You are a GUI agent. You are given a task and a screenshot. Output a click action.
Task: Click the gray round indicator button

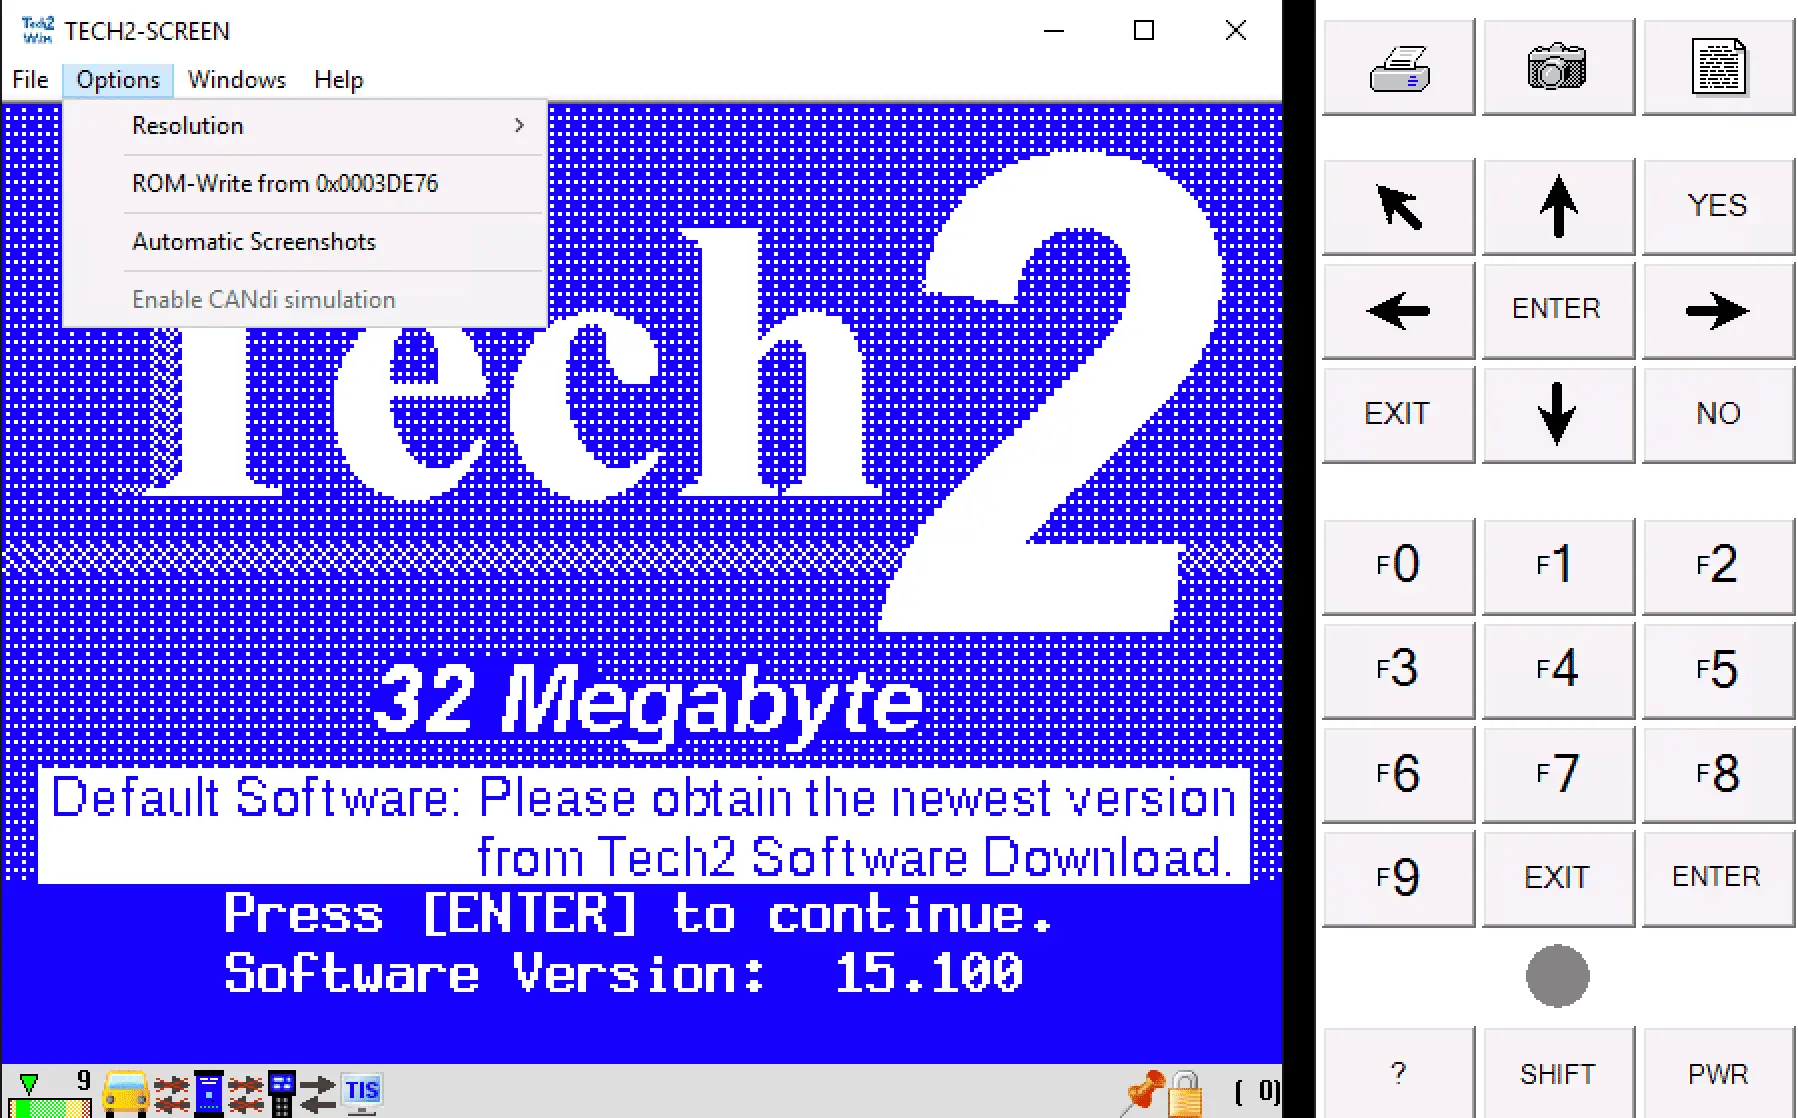coord(1557,975)
